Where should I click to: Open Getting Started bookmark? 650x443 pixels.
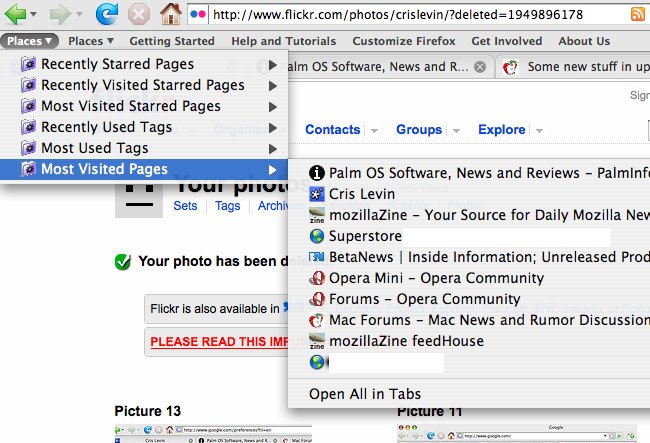click(172, 41)
